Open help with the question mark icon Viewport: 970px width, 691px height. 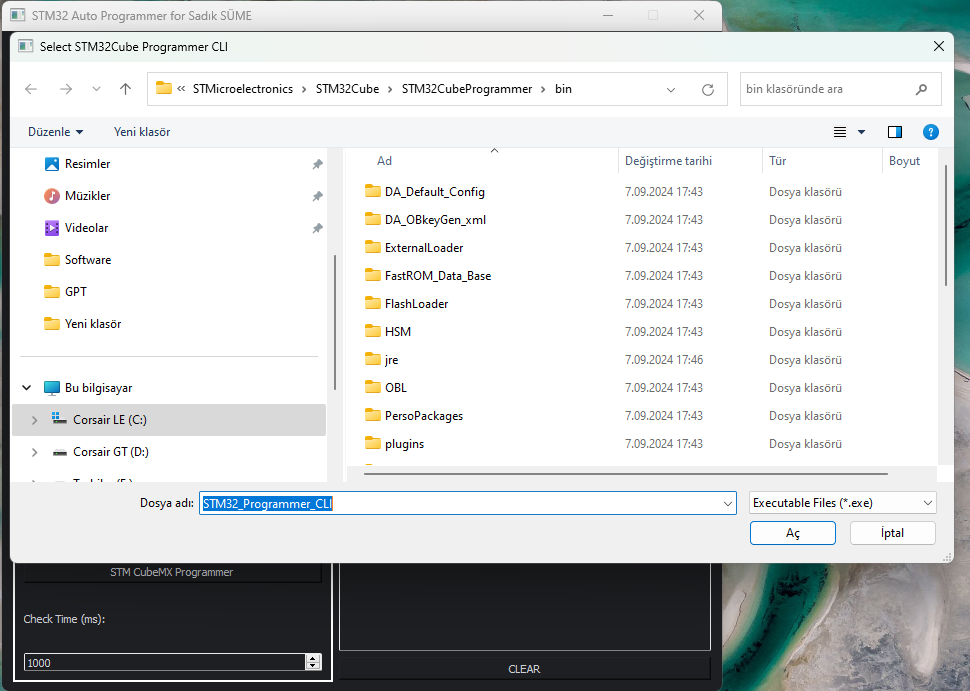[x=930, y=132]
